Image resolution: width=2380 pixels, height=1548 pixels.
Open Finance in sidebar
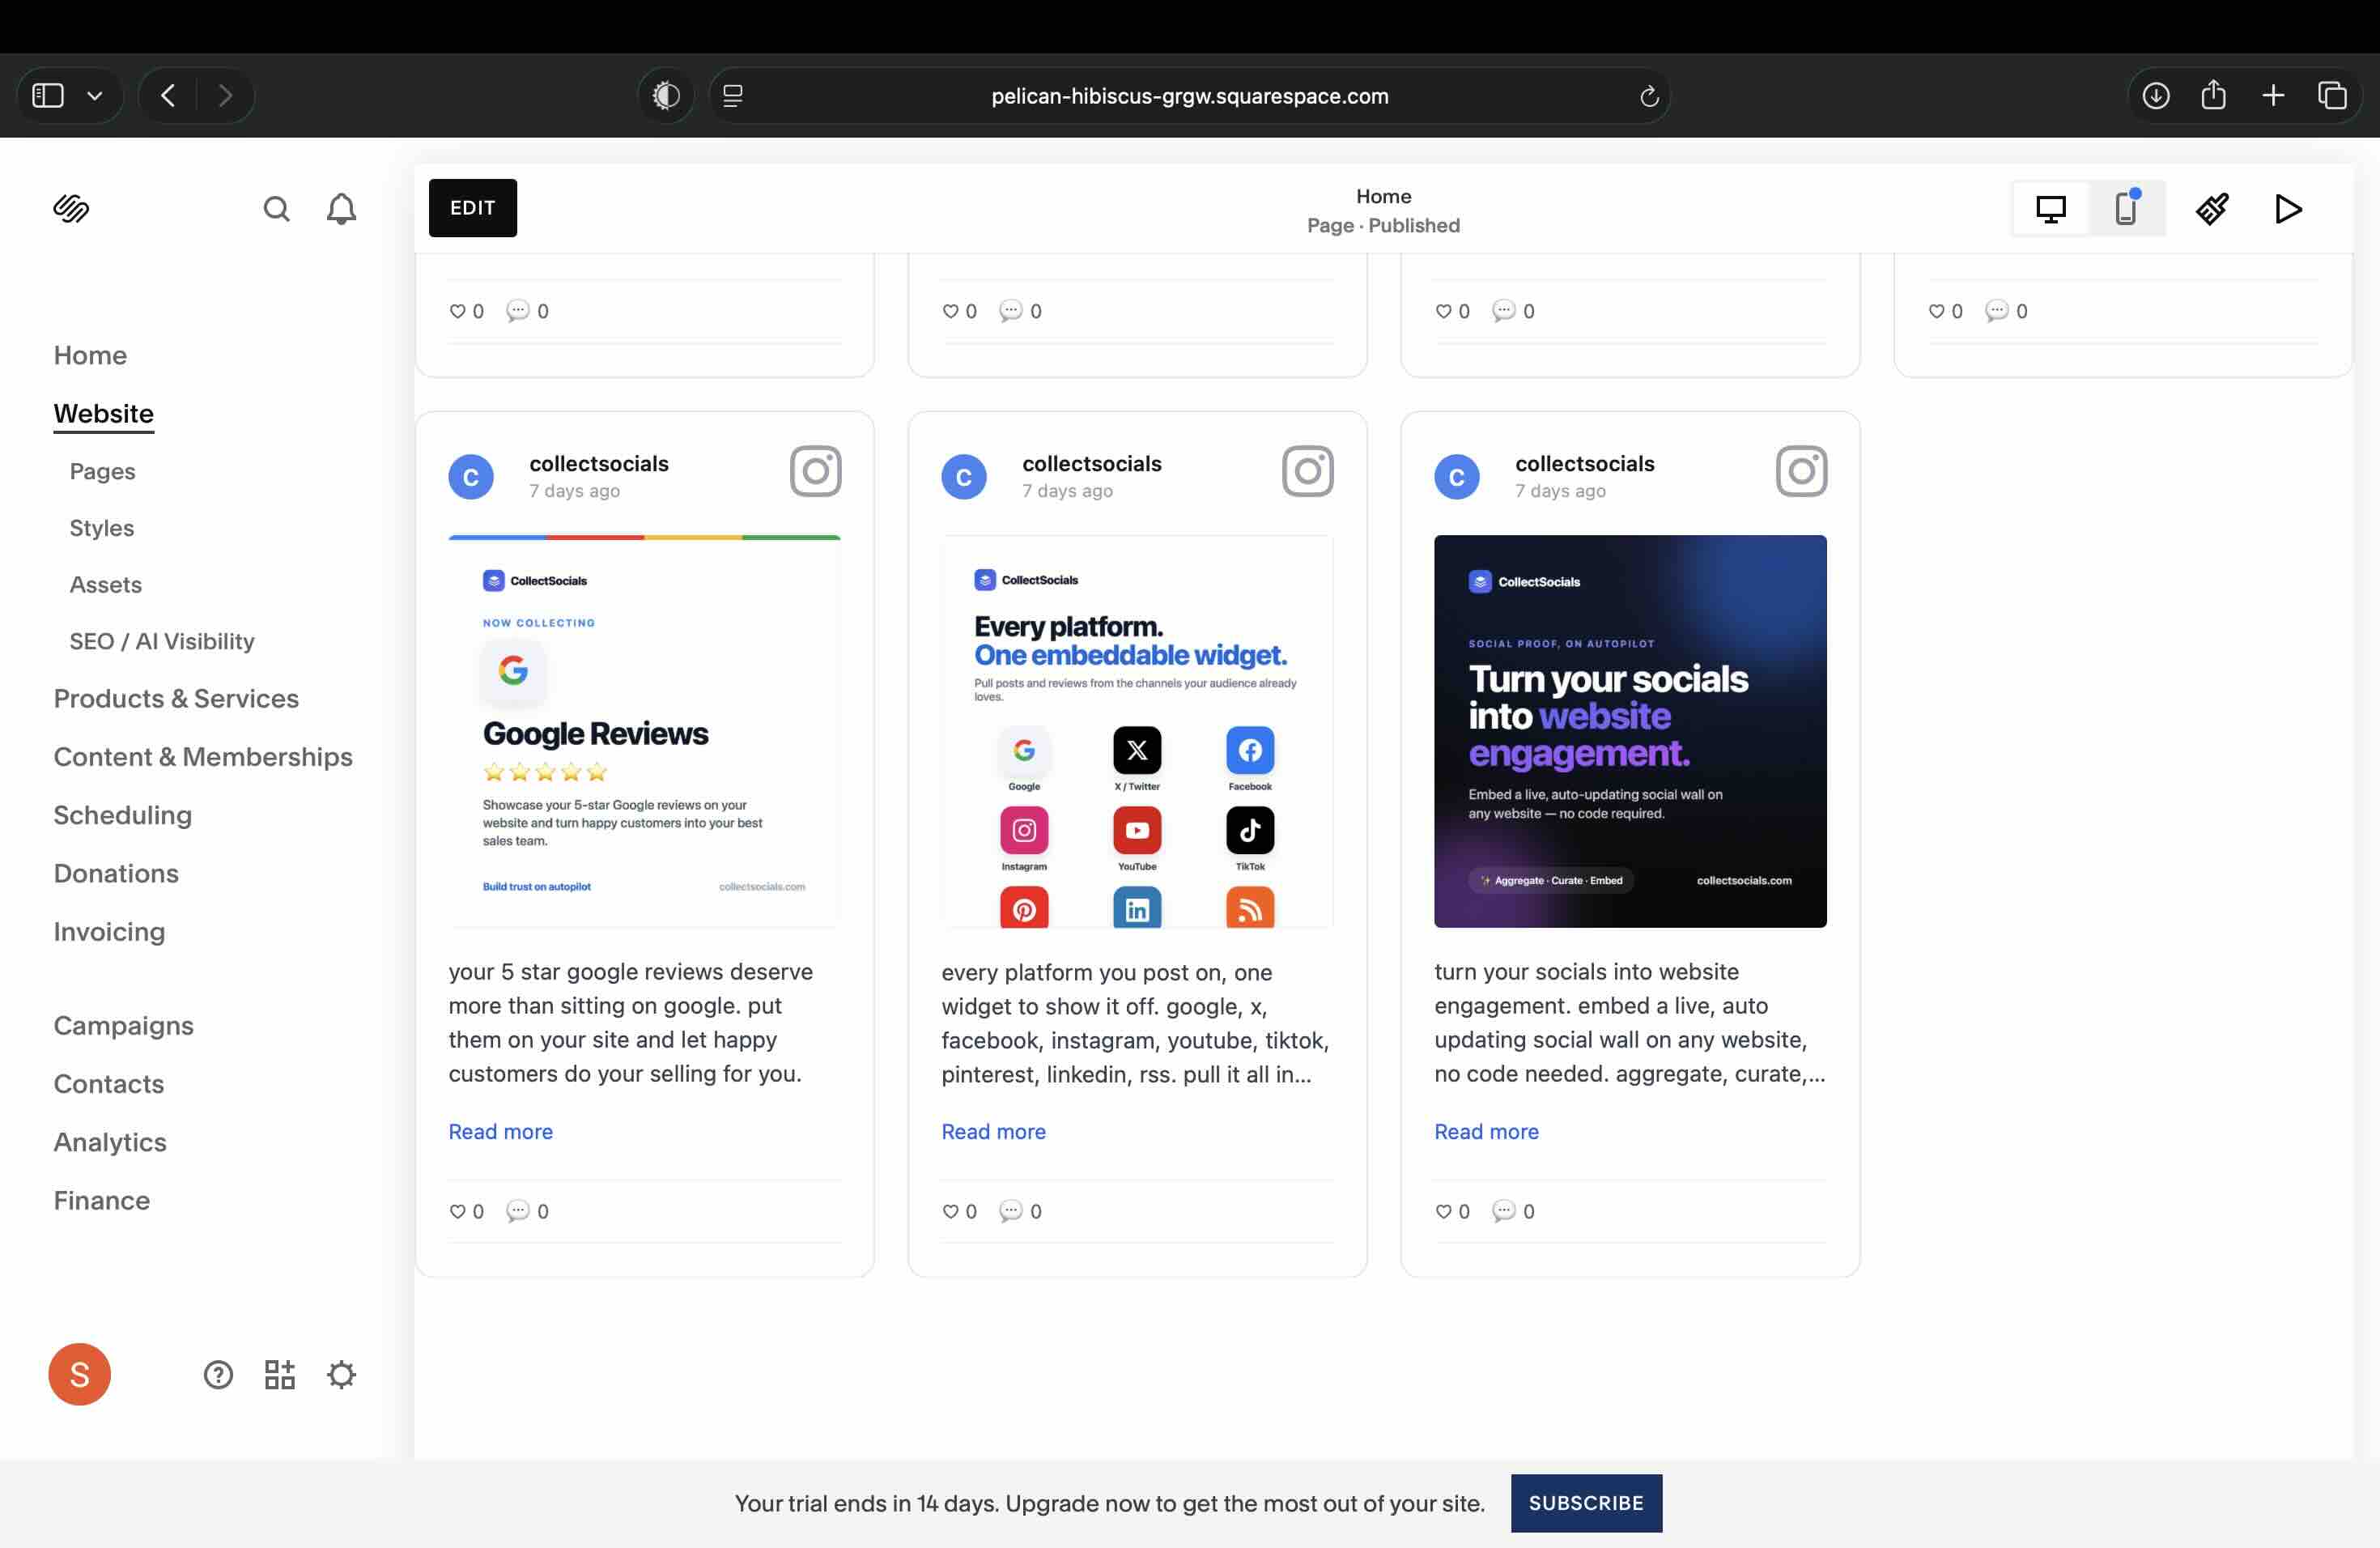[x=101, y=1200]
